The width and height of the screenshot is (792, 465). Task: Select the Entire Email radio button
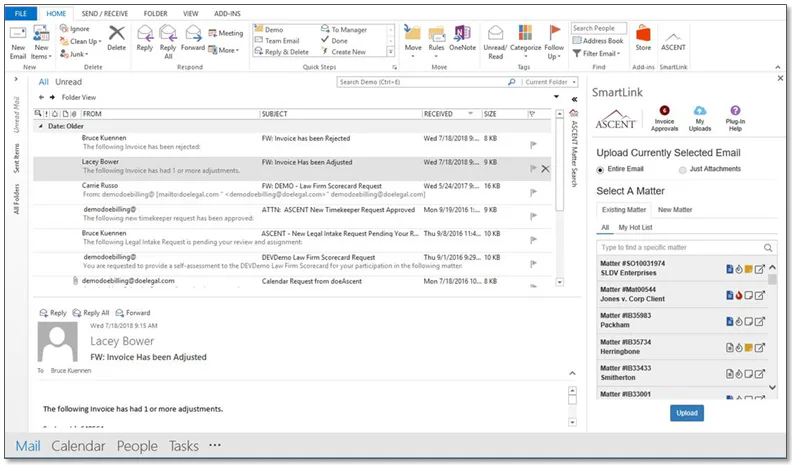click(x=600, y=170)
